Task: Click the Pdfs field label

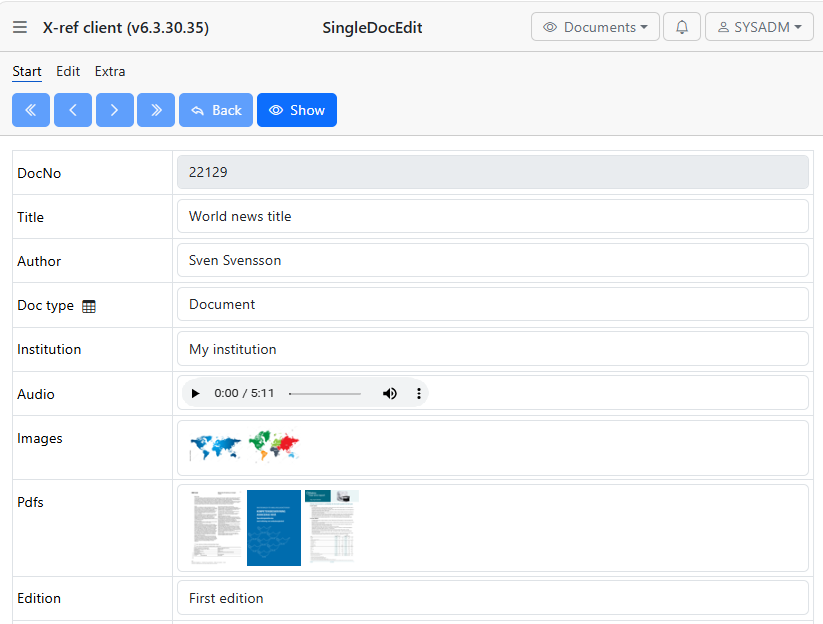Action: click(30, 502)
